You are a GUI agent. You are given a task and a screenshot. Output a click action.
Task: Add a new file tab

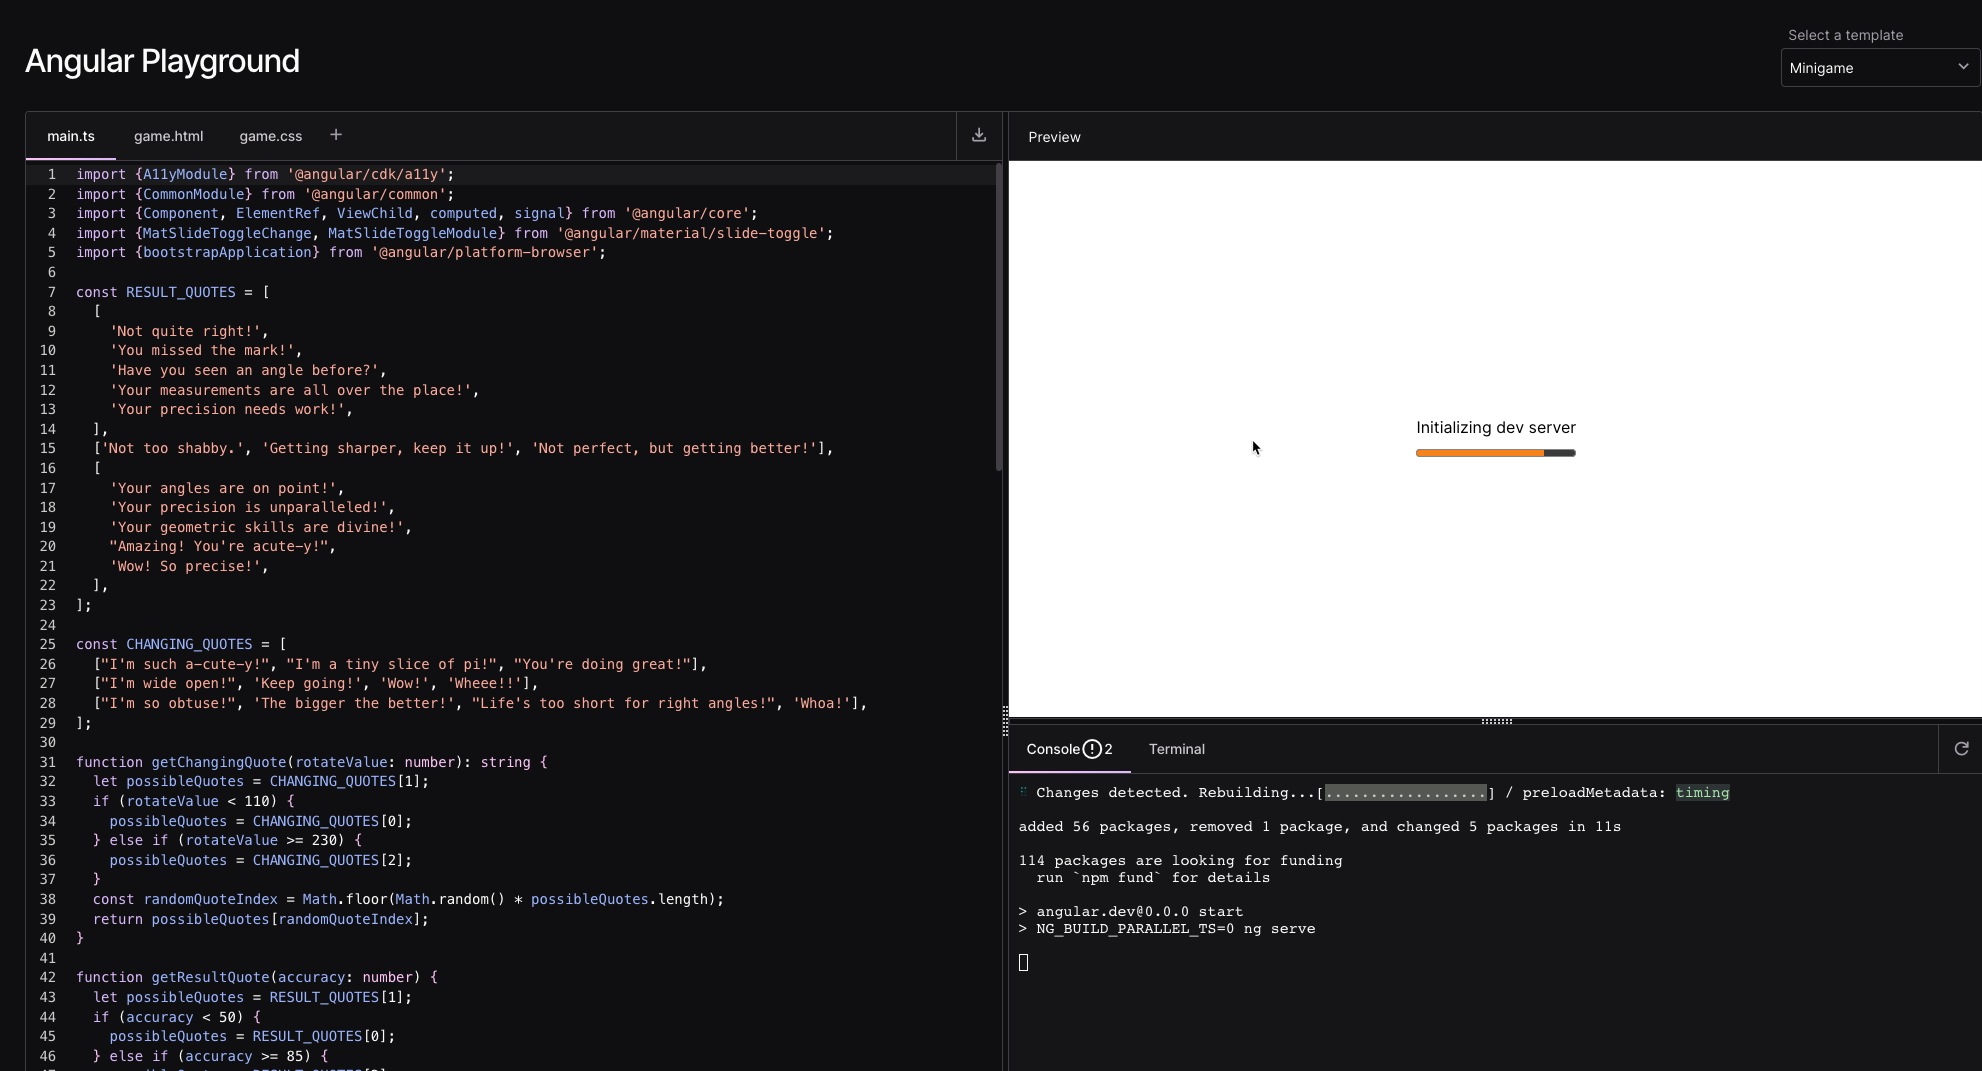tap(336, 134)
